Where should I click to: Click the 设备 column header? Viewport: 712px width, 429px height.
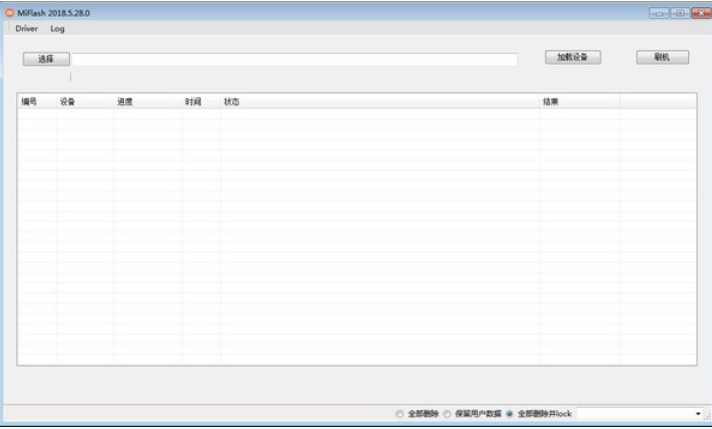point(85,102)
